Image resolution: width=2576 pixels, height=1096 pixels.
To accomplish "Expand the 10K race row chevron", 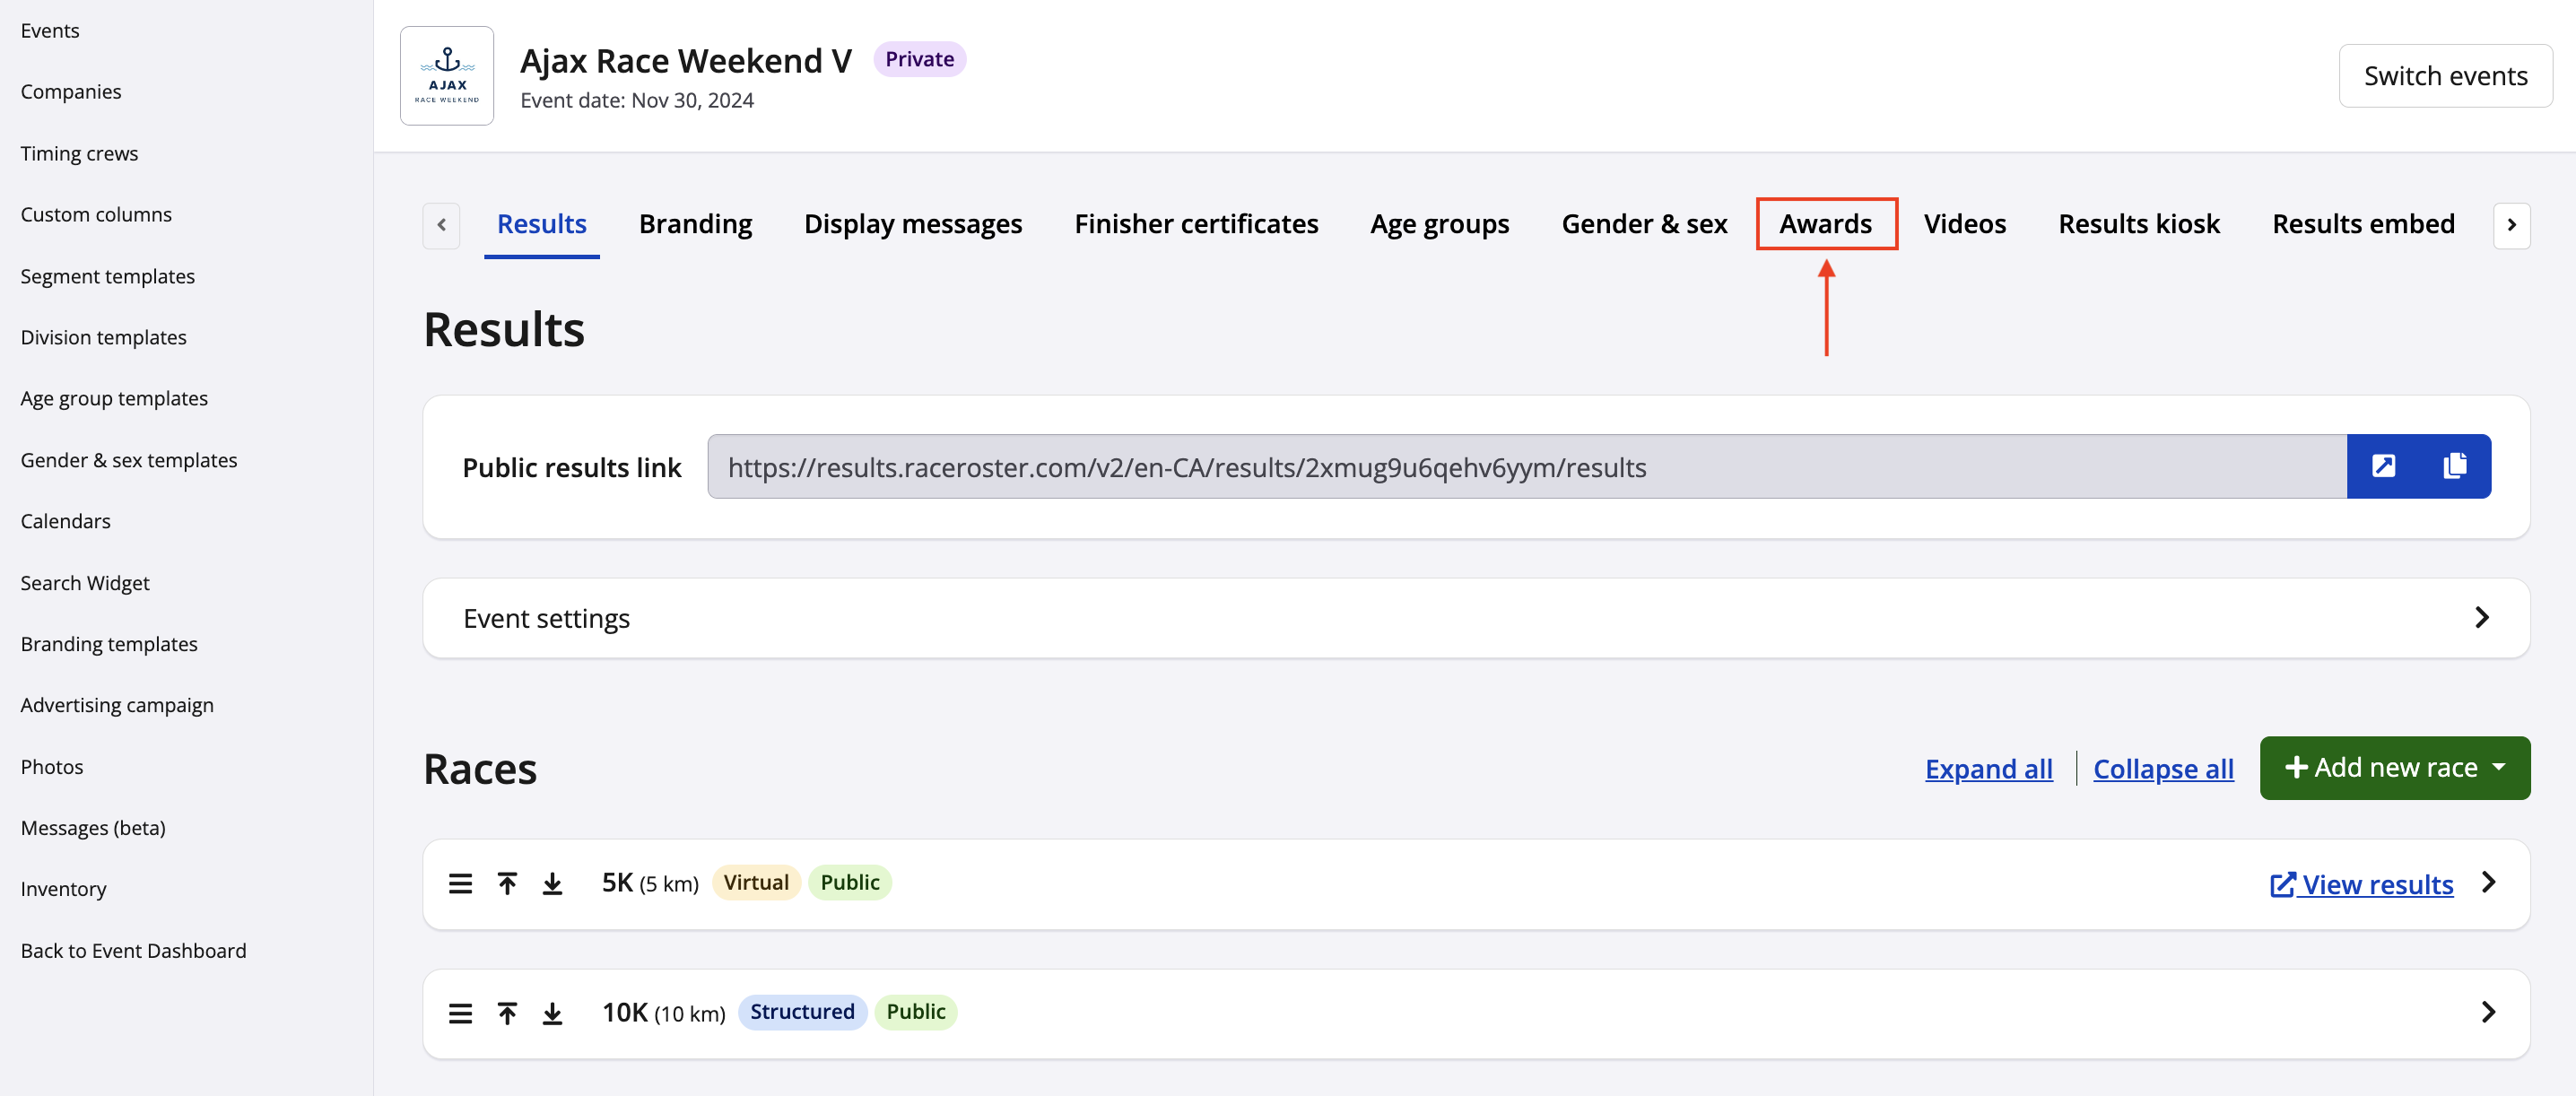I will [x=2489, y=1012].
